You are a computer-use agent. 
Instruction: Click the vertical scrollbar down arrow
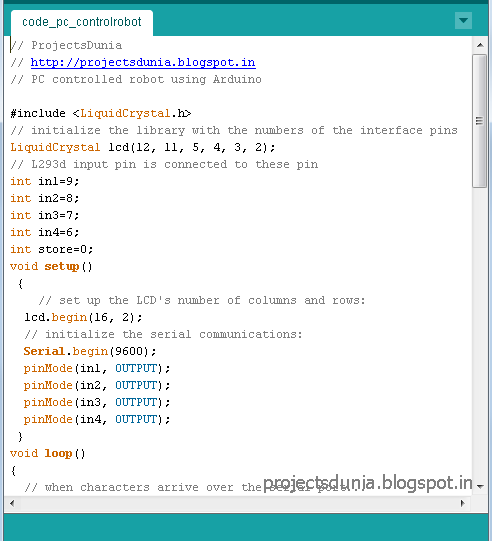pyautogui.click(x=480, y=486)
